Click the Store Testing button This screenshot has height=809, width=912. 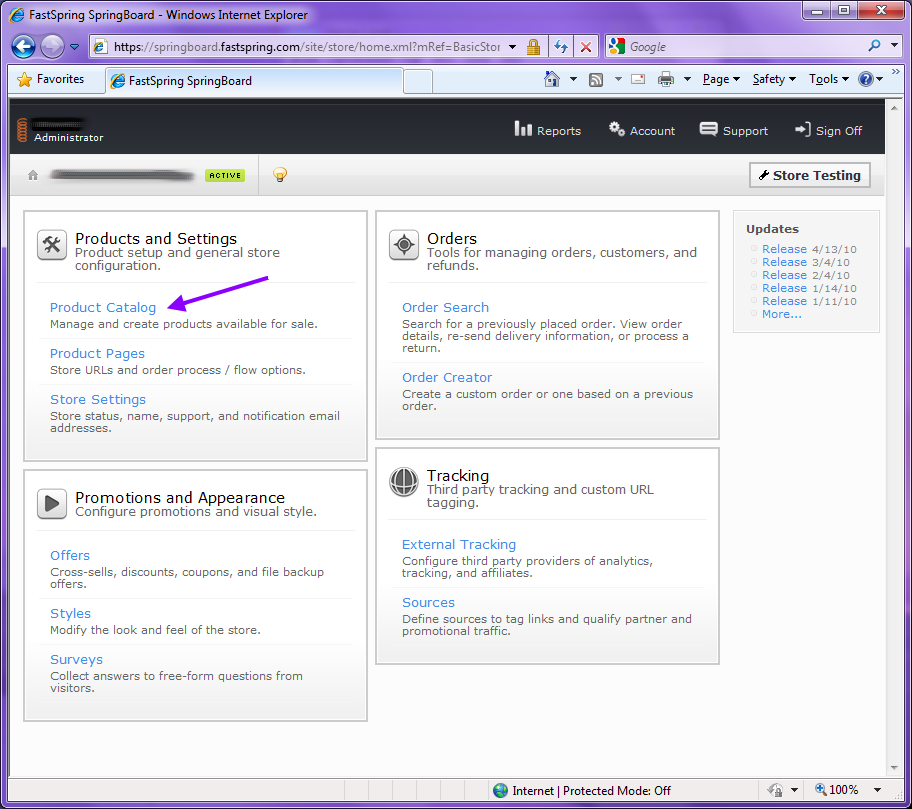(x=810, y=175)
